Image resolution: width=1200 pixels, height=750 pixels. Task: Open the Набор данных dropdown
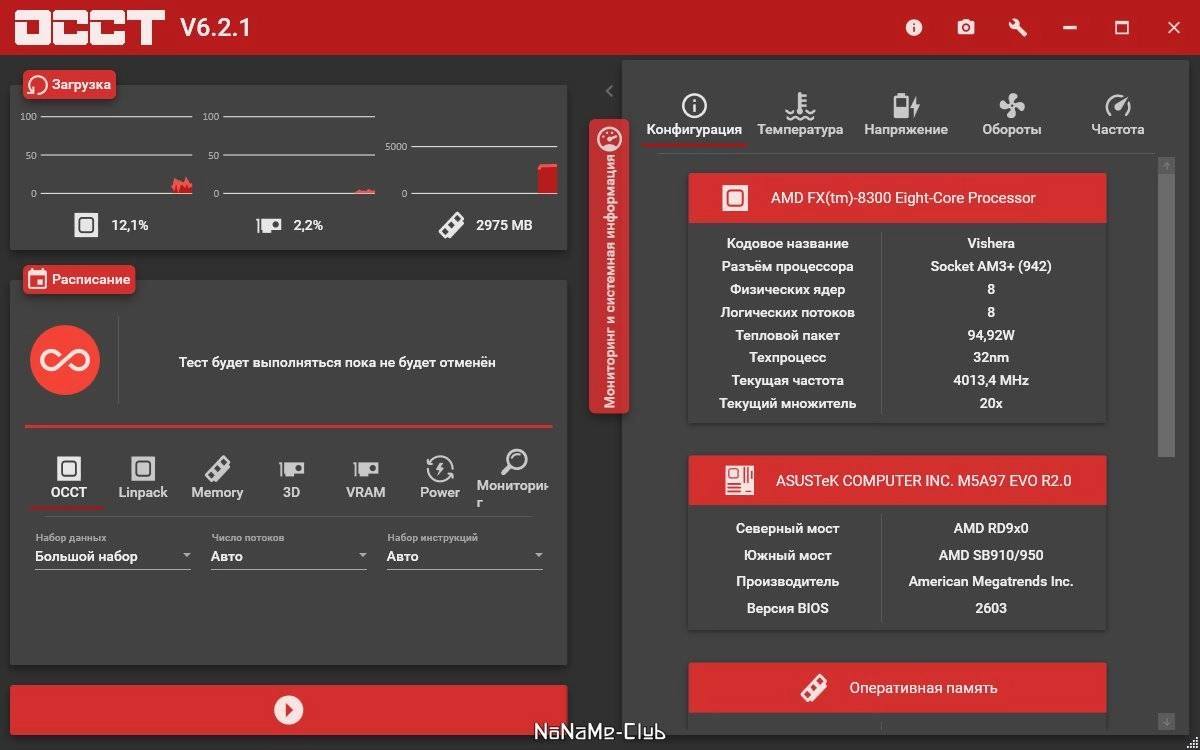coord(113,556)
